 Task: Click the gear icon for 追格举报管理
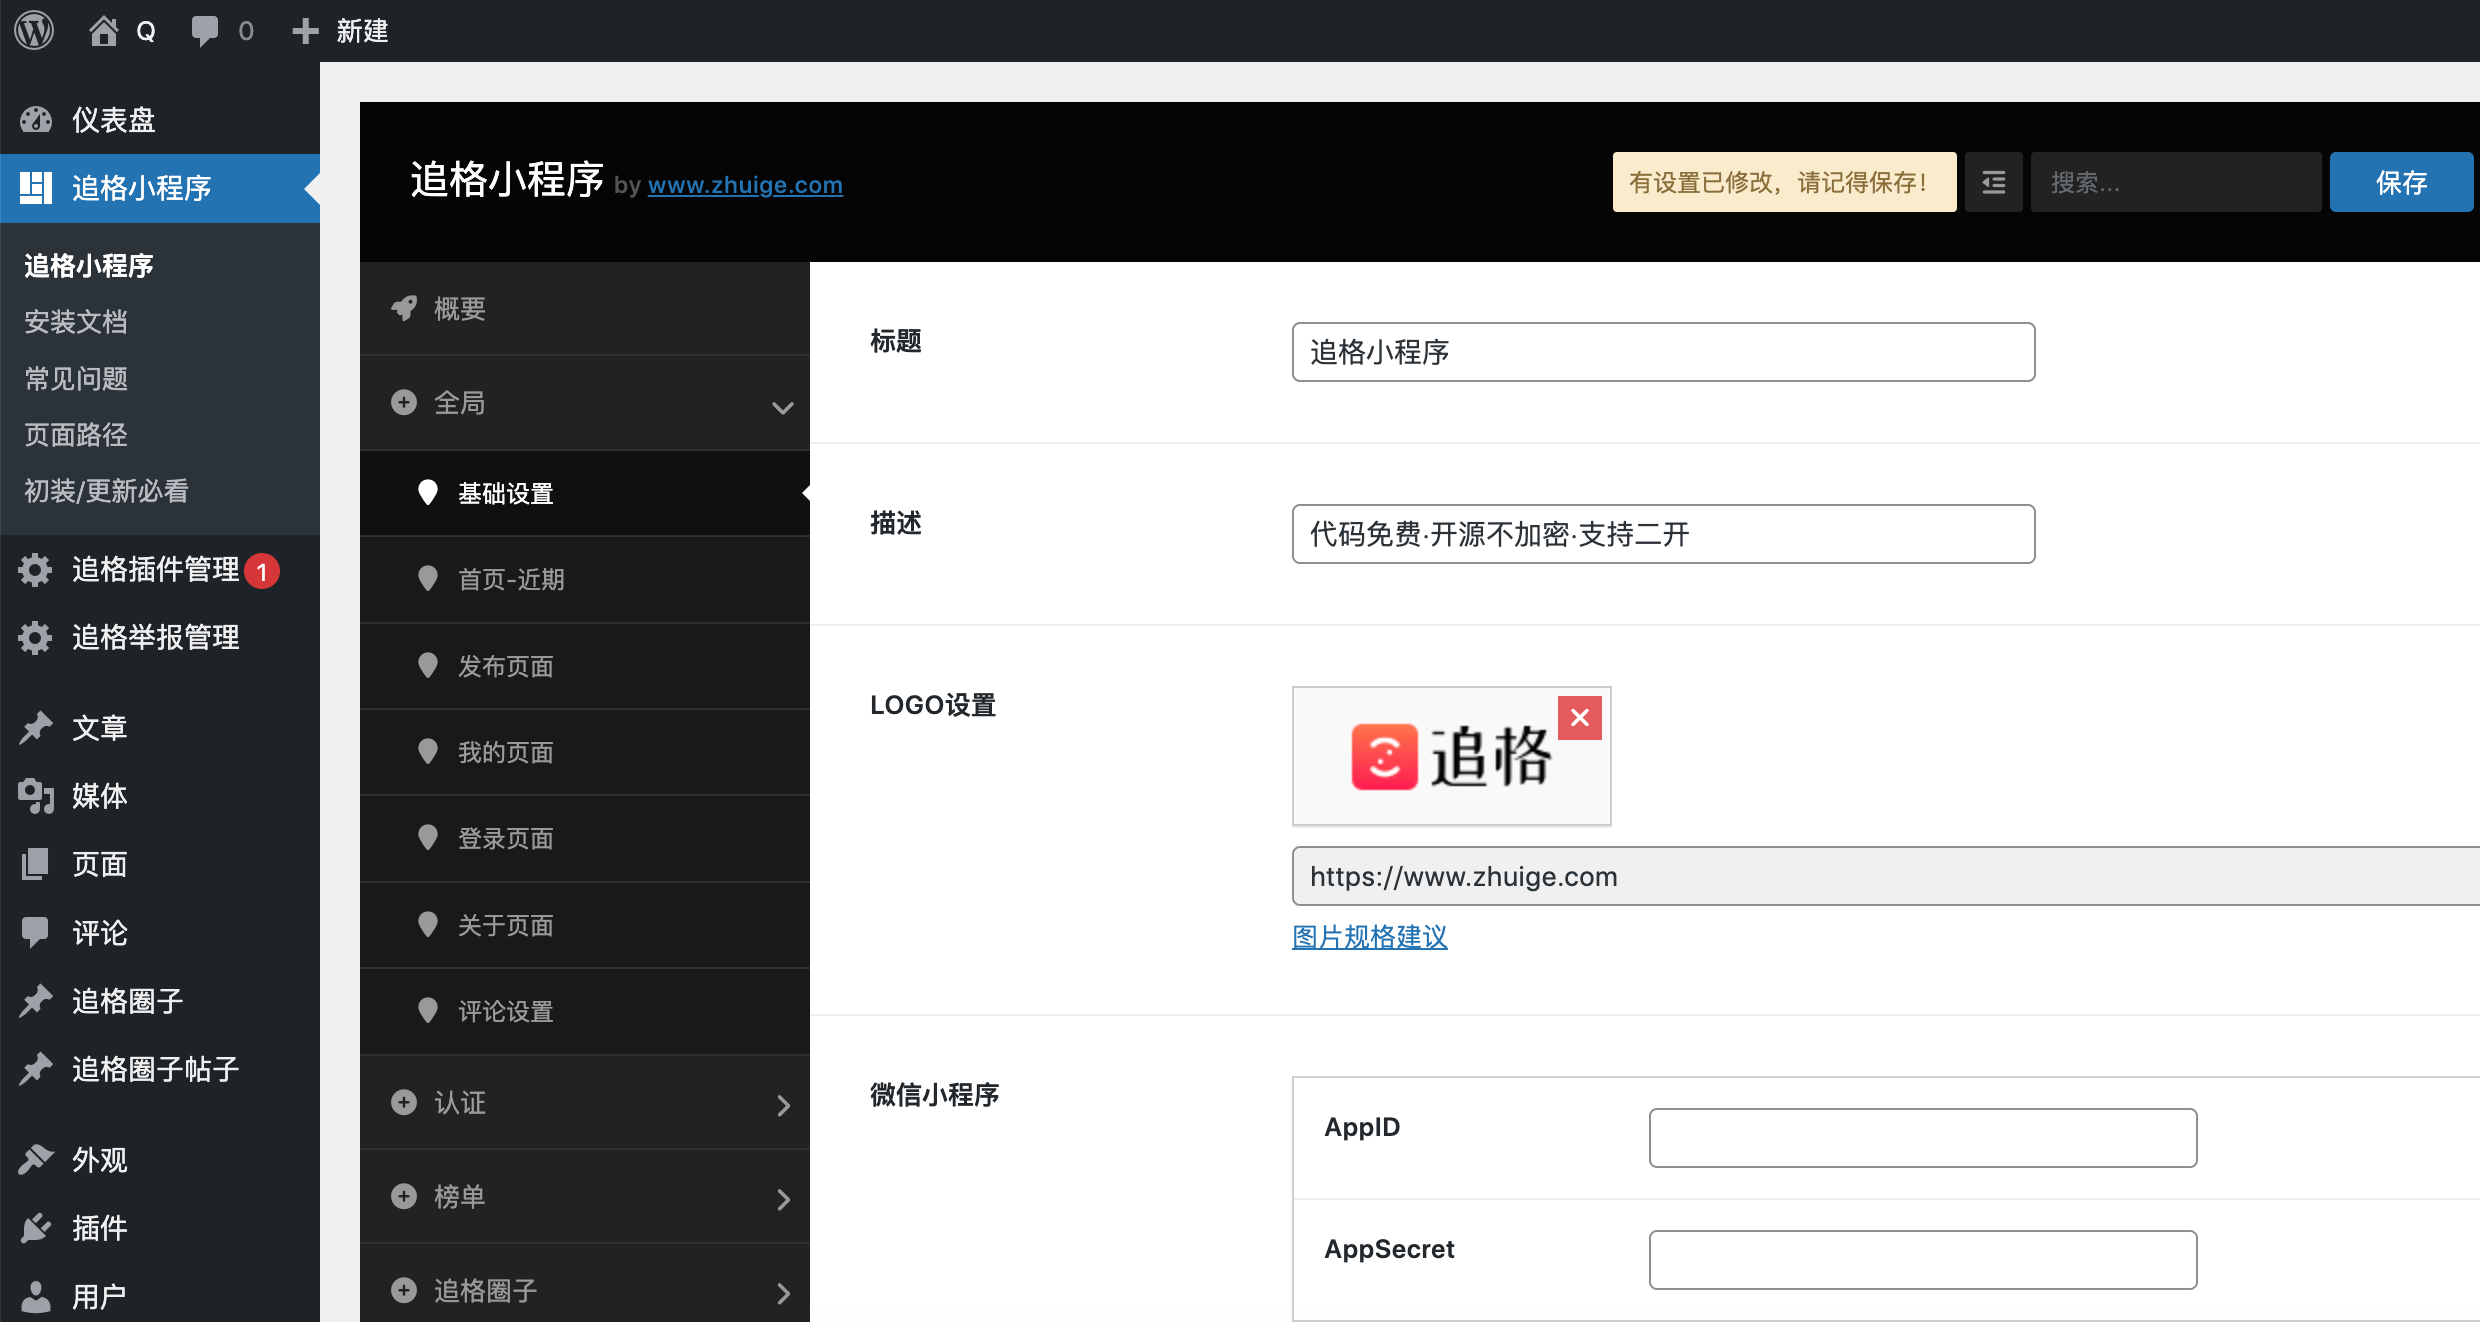point(35,638)
